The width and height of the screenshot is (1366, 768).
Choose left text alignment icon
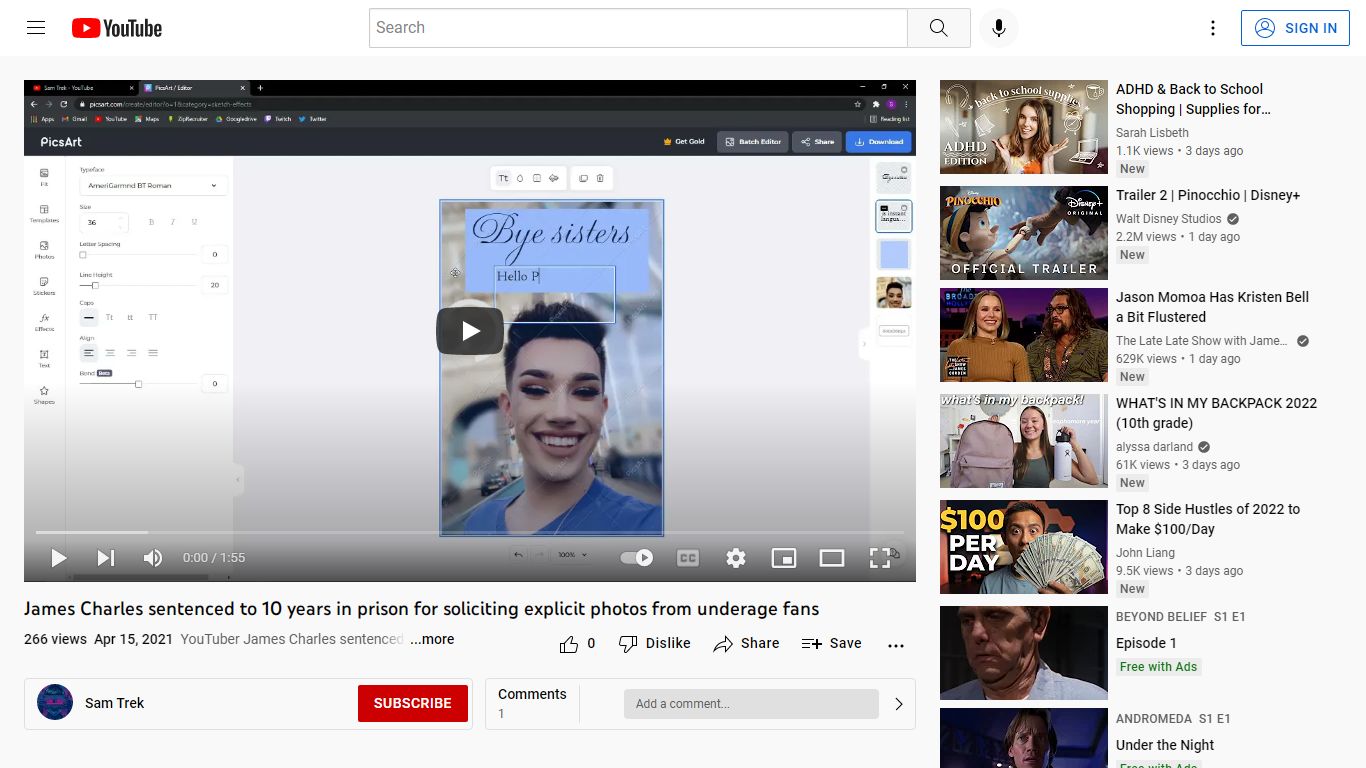point(89,353)
